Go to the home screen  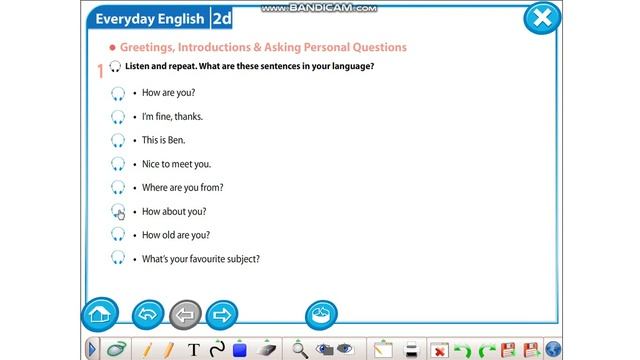coord(100,314)
